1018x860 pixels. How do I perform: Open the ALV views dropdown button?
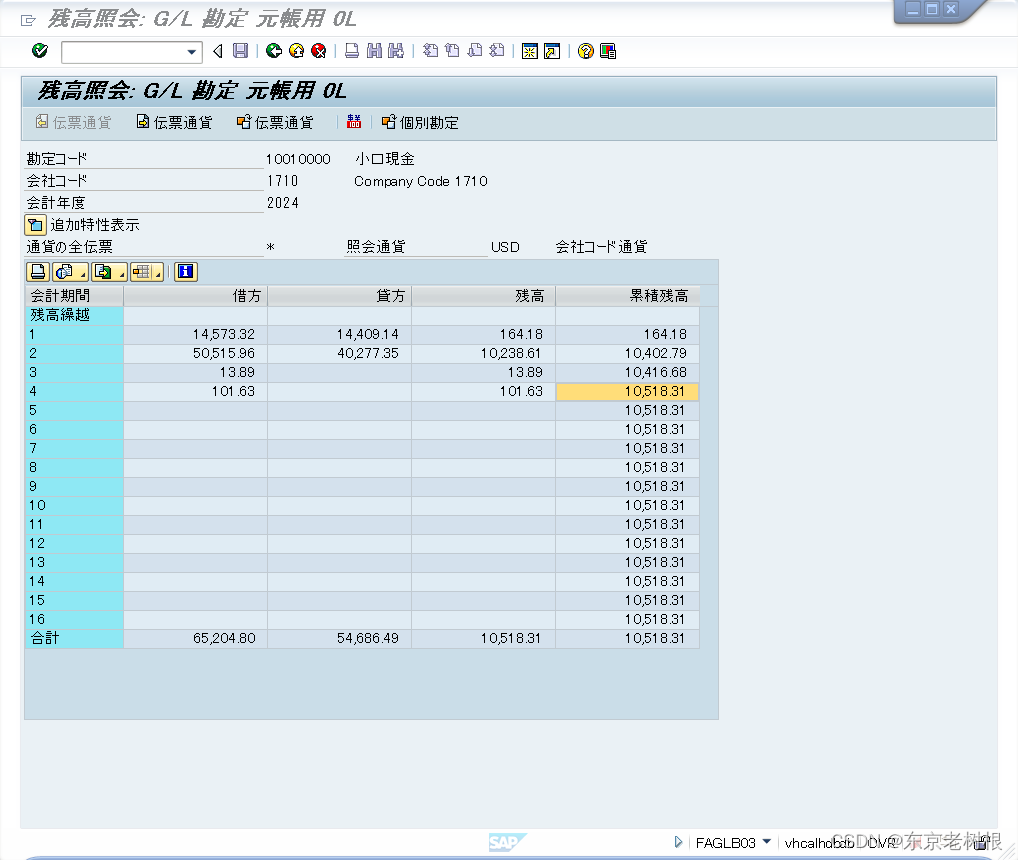pos(70,272)
